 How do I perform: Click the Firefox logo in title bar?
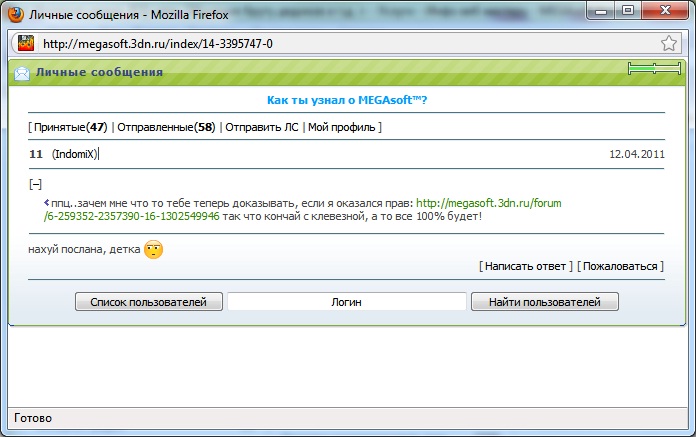tap(16, 14)
